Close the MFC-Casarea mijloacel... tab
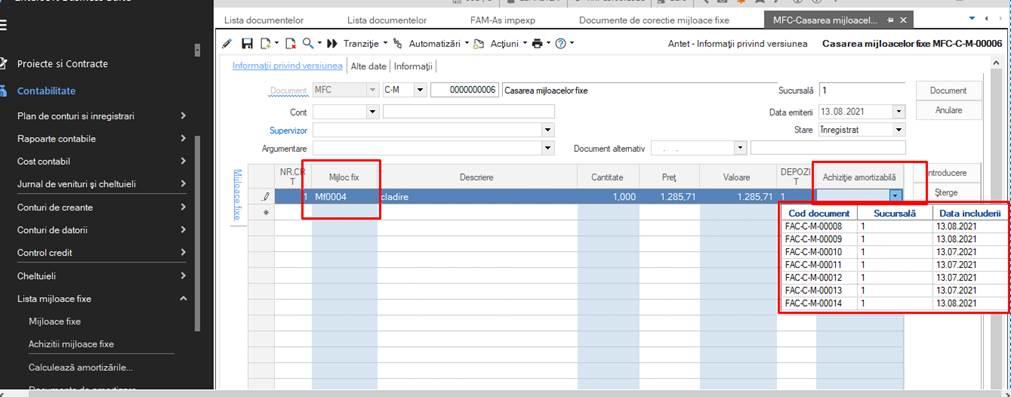This screenshot has width=1011, height=397. (903, 20)
